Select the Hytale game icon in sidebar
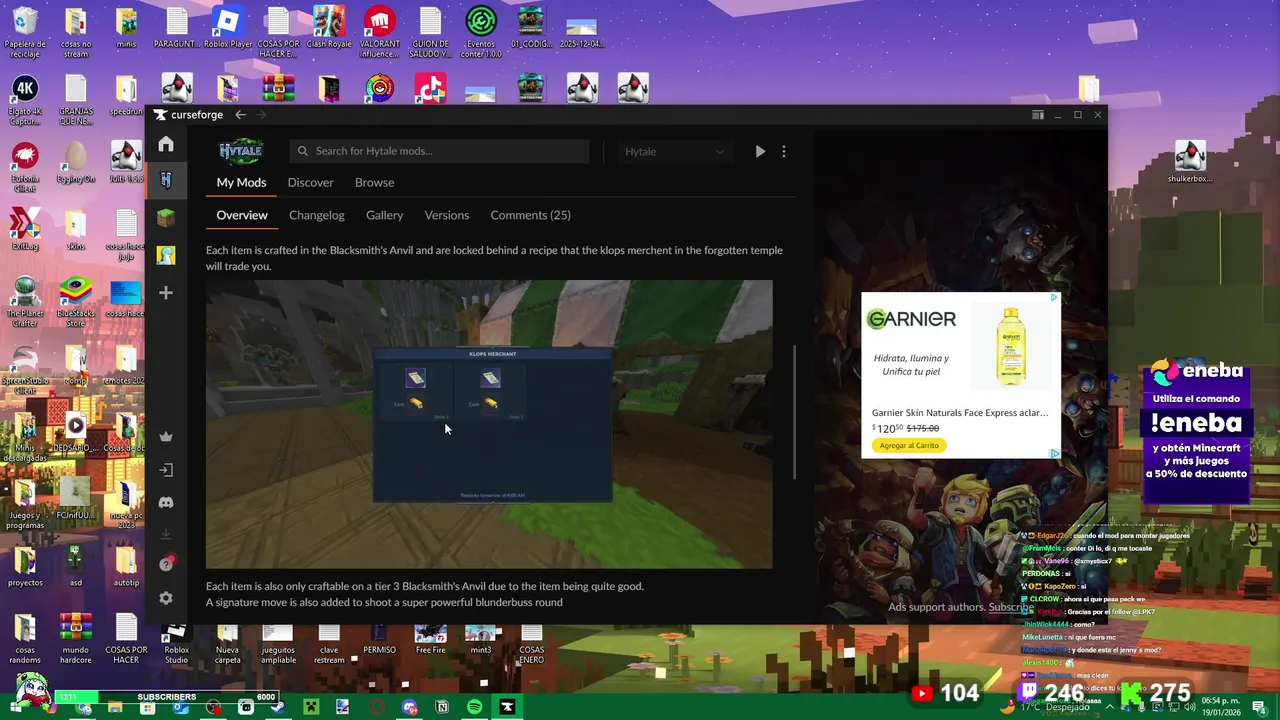1280x720 pixels. coord(166,180)
